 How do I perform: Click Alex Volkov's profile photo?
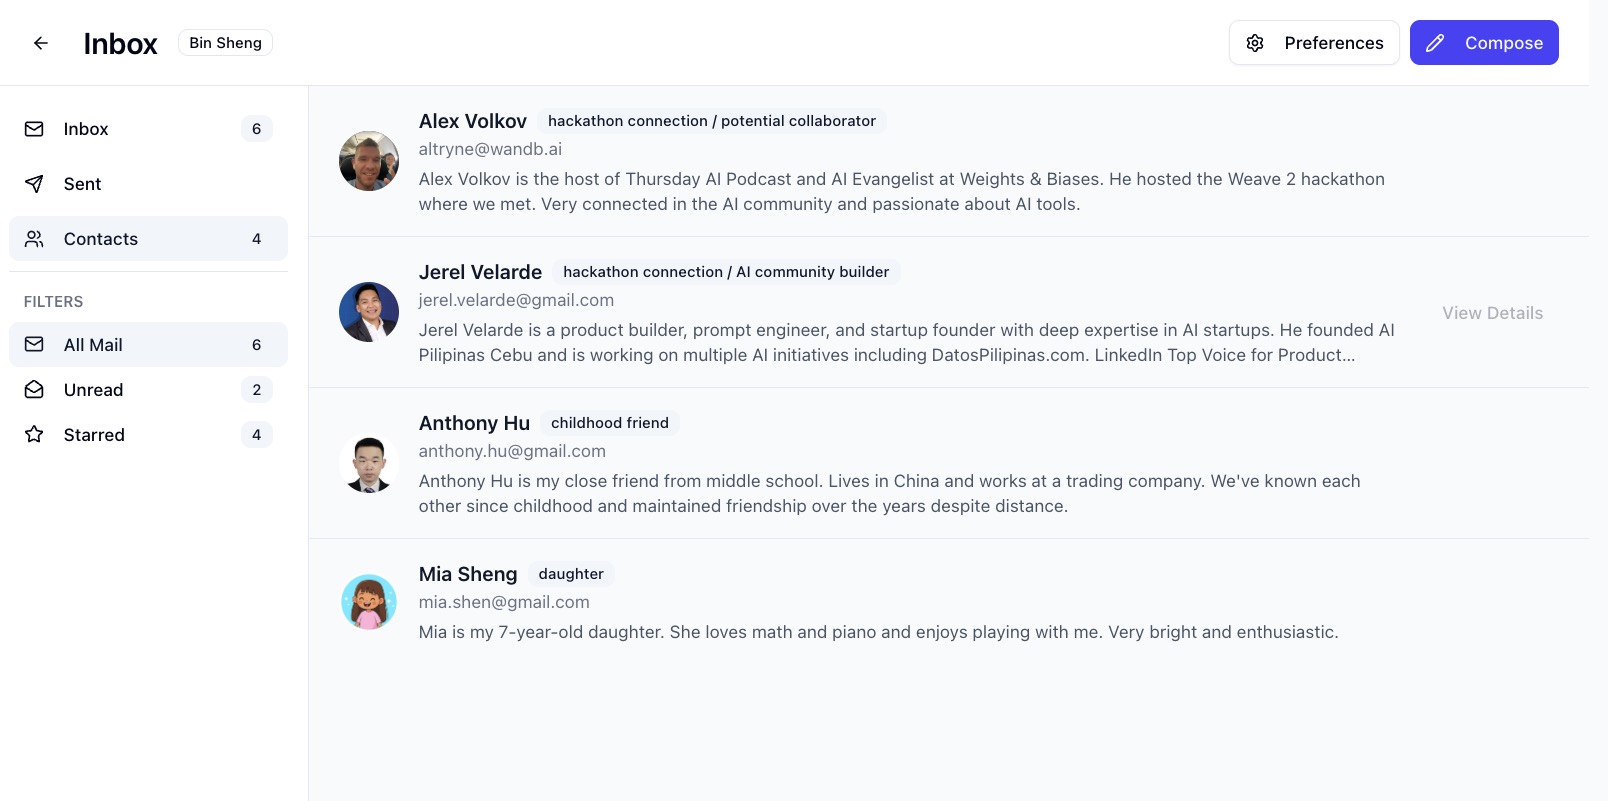(369, 161)
